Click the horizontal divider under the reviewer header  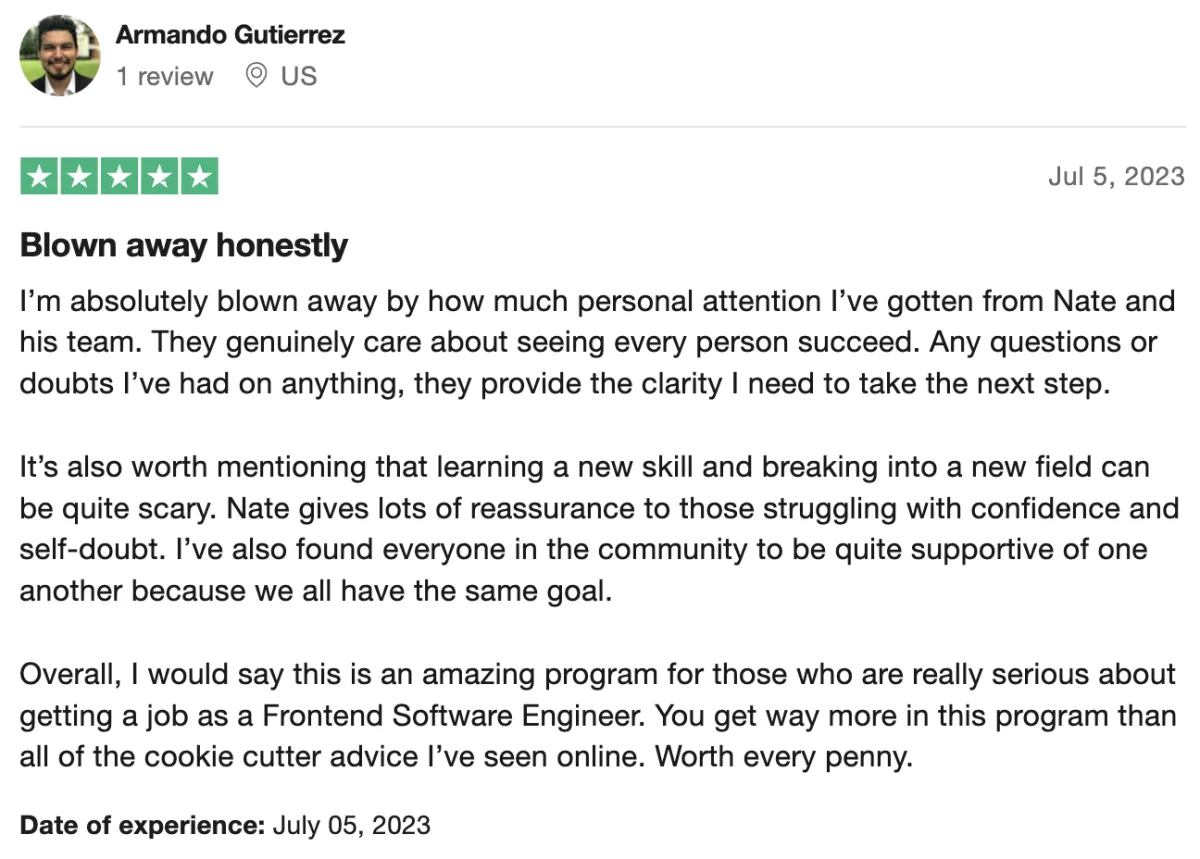602,127
